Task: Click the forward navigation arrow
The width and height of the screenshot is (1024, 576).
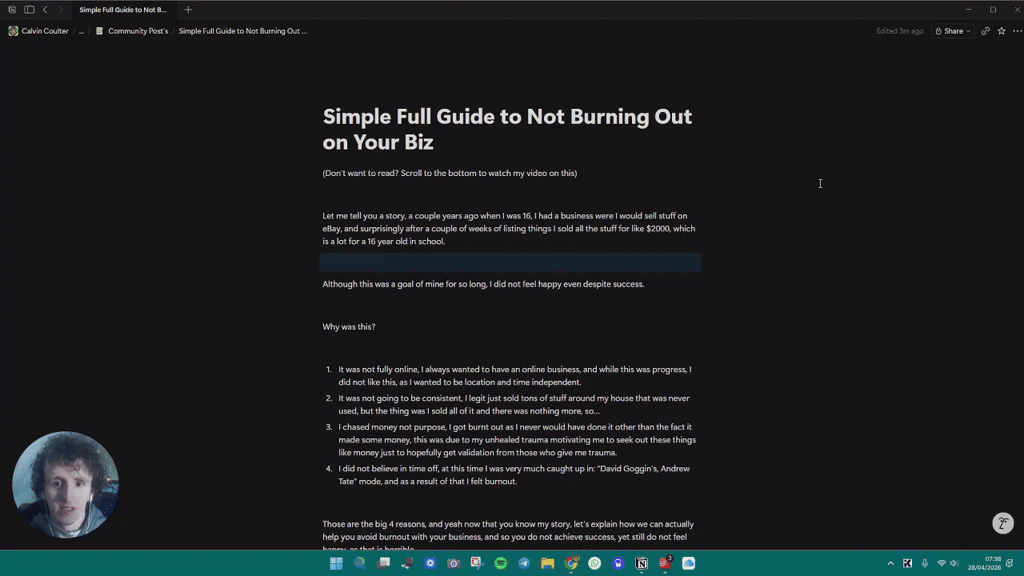Action: pos(60,9)
